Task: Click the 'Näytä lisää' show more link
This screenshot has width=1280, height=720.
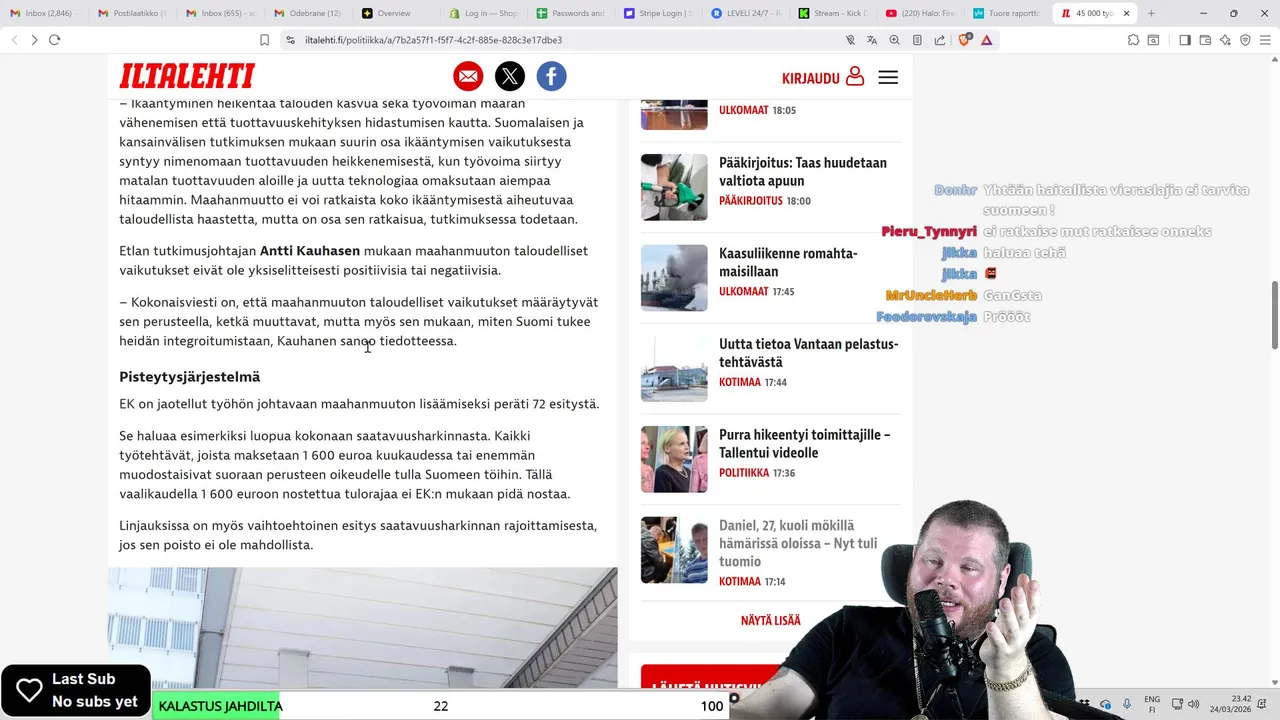Action: click(771, 620)
